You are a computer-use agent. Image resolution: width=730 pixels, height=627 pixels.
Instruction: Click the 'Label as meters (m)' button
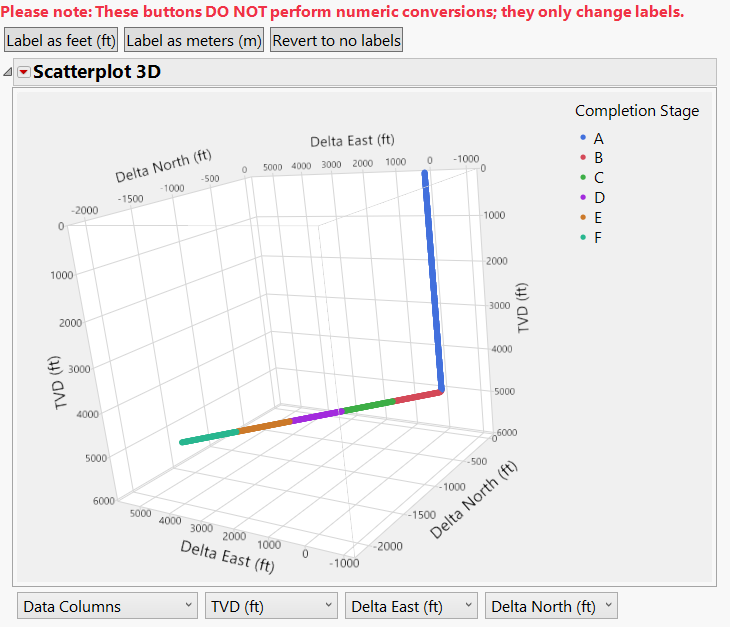194,40
